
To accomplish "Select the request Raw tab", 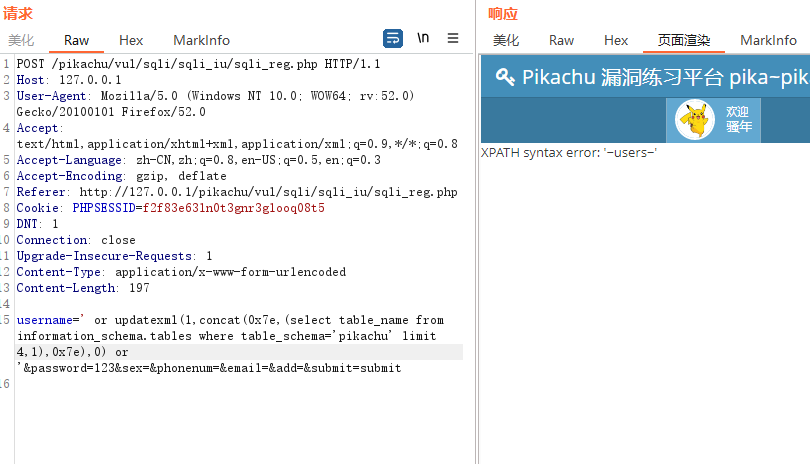I will pos(76,40).
